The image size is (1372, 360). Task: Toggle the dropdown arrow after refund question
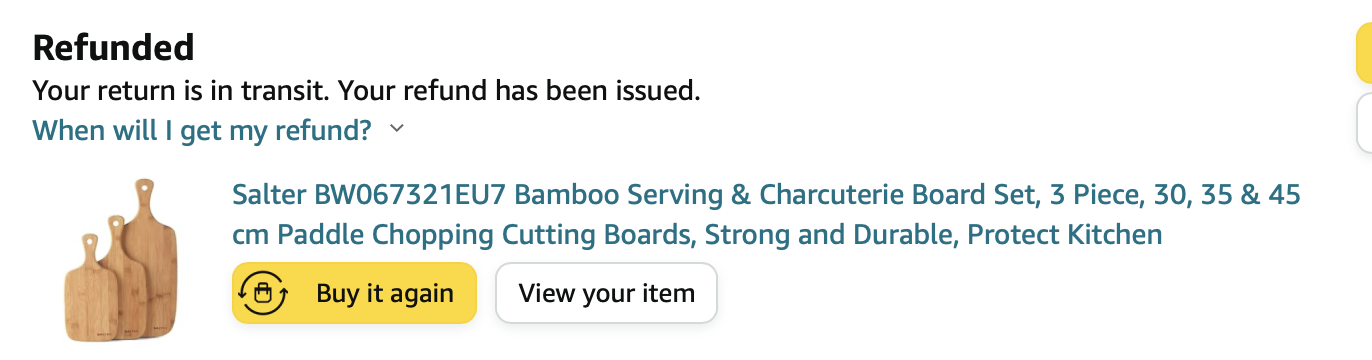tap(396, 129)
